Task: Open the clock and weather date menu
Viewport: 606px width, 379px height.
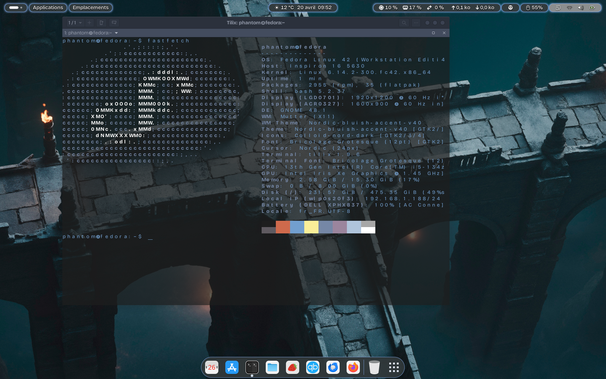Action: point(303,7)
